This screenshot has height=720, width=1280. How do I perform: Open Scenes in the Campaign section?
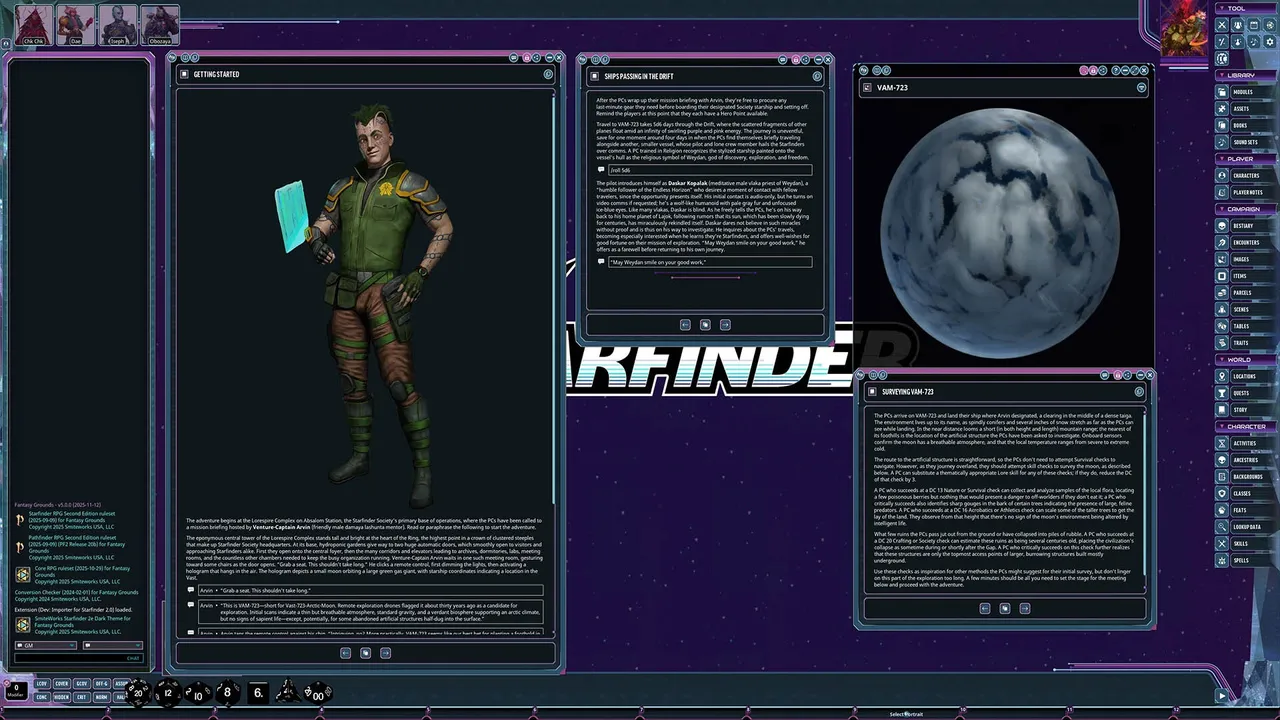click(x=1246, y=309)
